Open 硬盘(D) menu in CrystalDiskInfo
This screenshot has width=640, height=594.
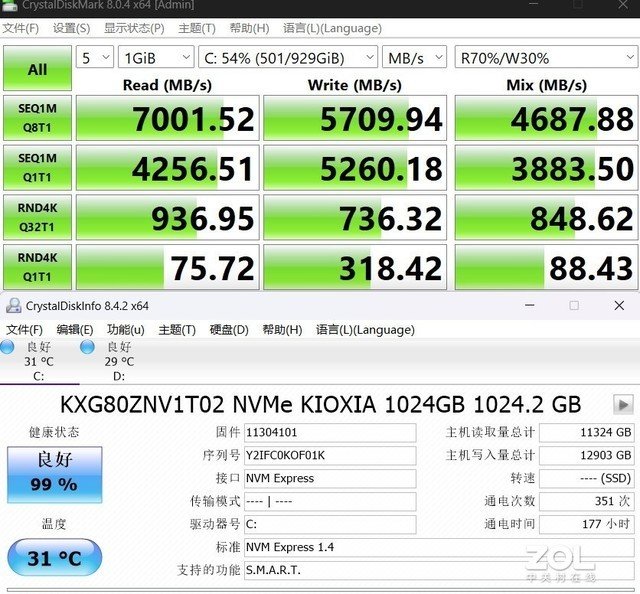coord(229,329)
